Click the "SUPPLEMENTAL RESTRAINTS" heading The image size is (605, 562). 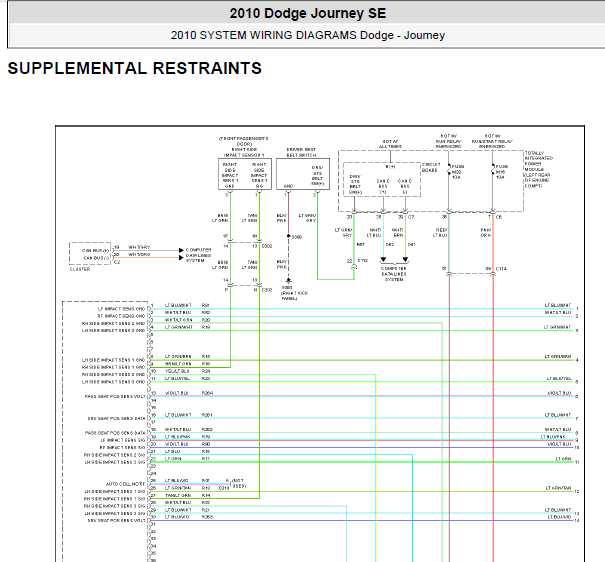click(135, 68)
